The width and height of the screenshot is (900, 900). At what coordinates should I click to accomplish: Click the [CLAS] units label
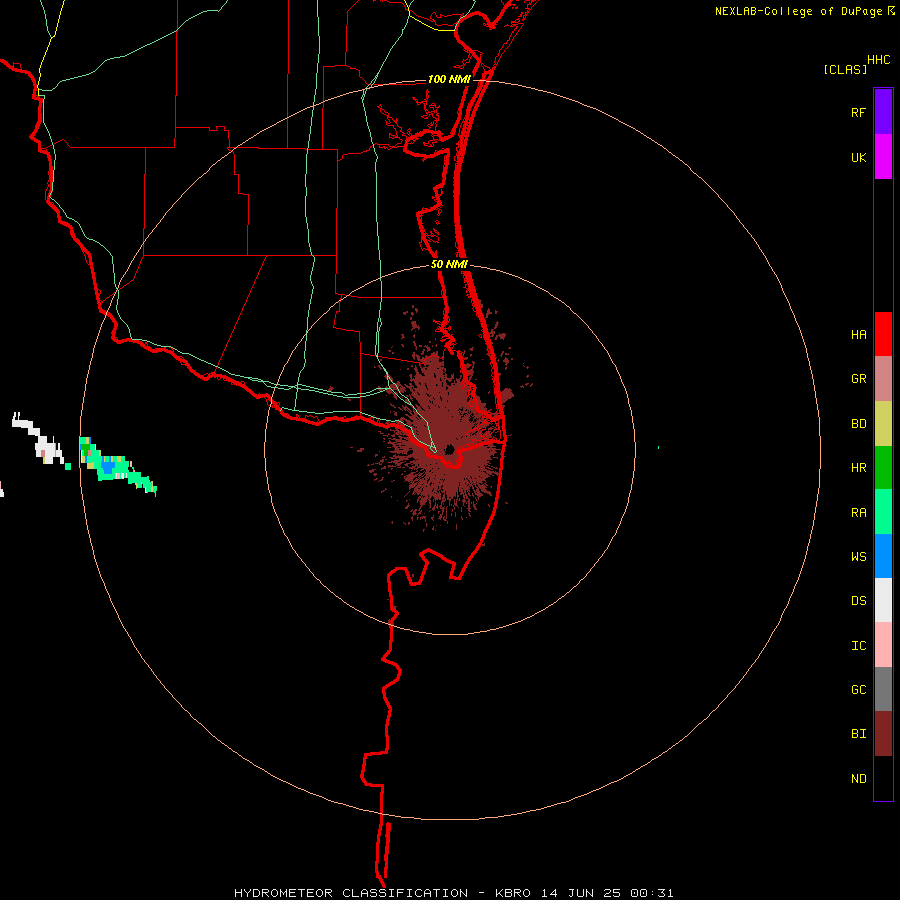pos(845,69)
